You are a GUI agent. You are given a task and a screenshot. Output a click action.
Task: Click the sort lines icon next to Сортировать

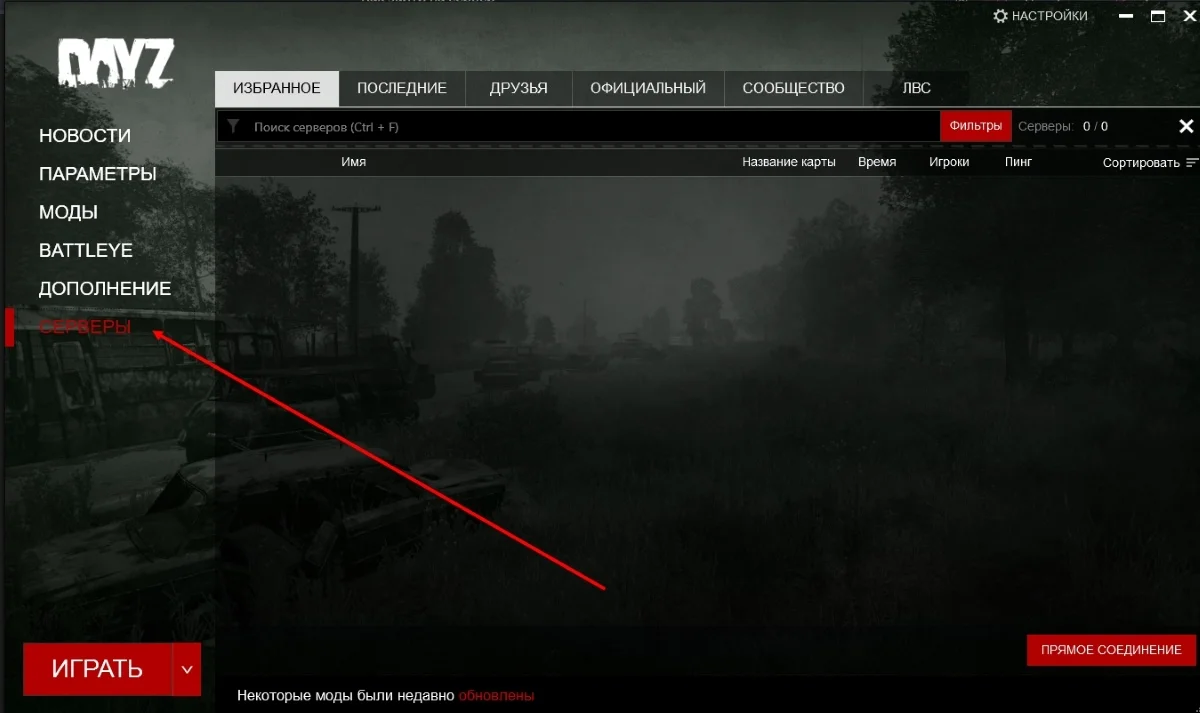point(1192,162)
